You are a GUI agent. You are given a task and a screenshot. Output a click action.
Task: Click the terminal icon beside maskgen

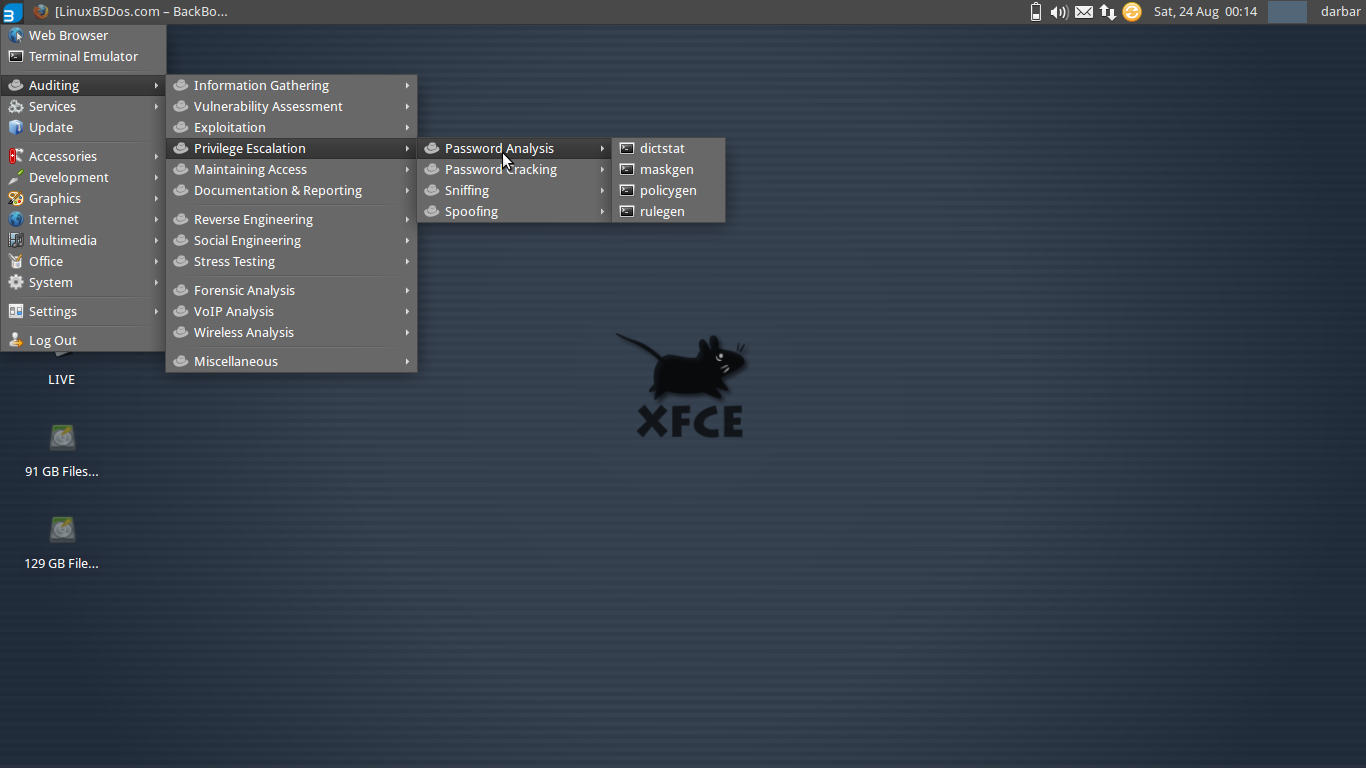pos(627,169)
